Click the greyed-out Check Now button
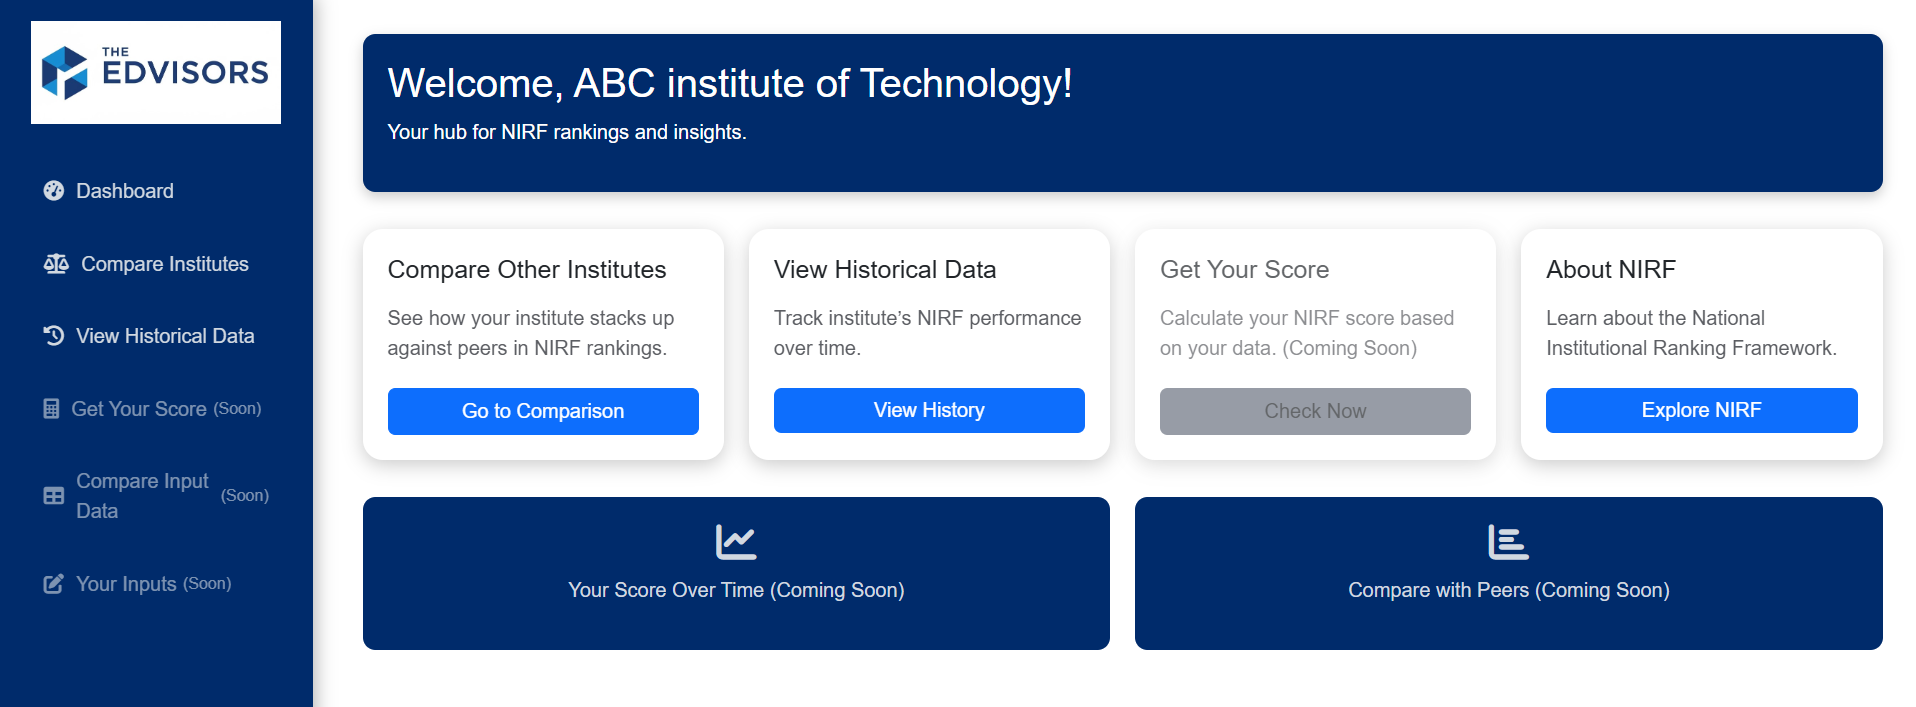Screen dimensions: 1916x707 [x=1315, y=411]
